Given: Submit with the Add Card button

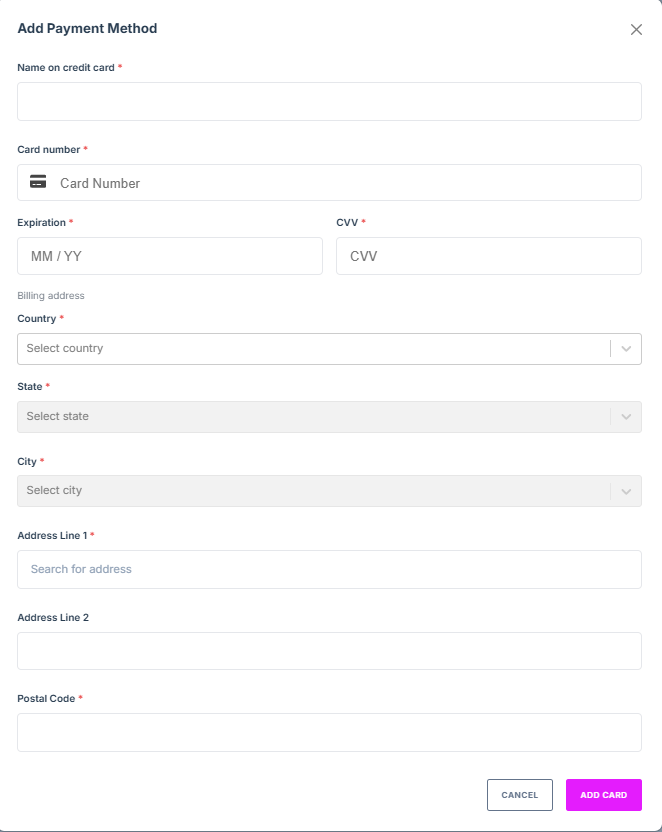Looking at the screenshot, I should (x=603, y=795).
